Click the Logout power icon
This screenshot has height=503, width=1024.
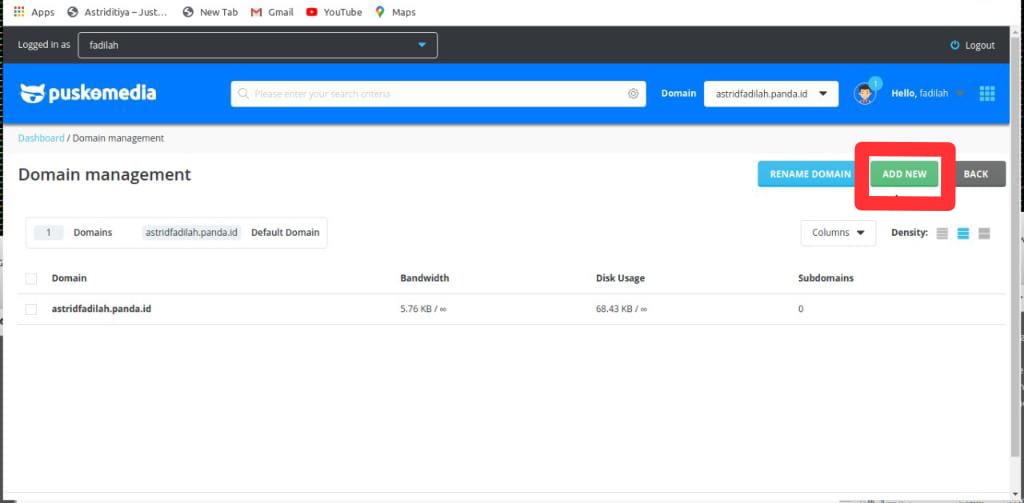[x=955, y=45]
